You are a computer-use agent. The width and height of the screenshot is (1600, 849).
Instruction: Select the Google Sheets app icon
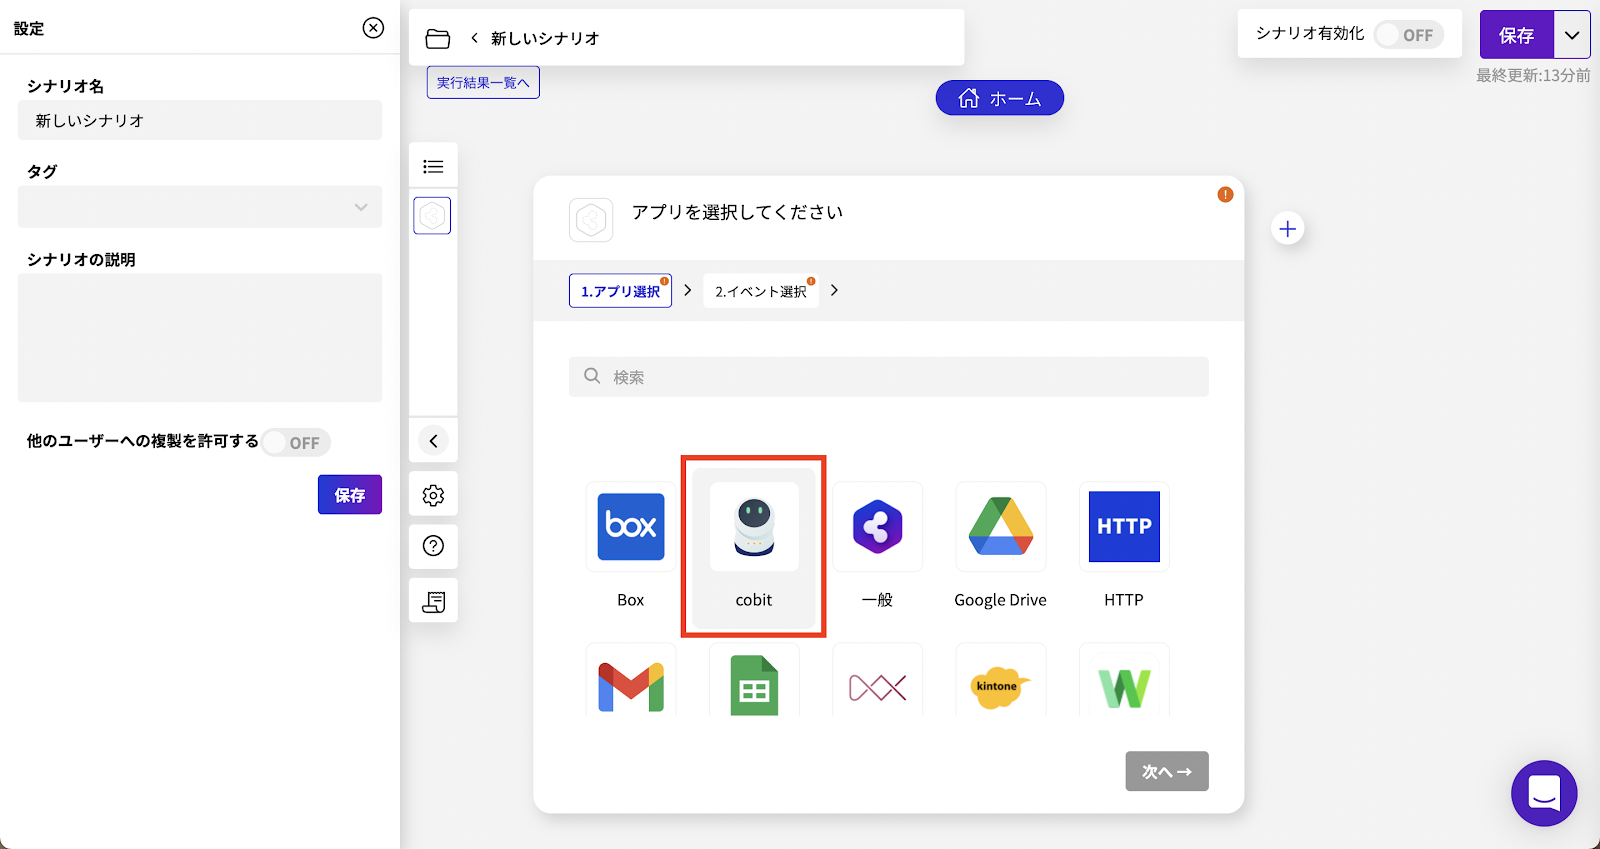tap(754, 681)
